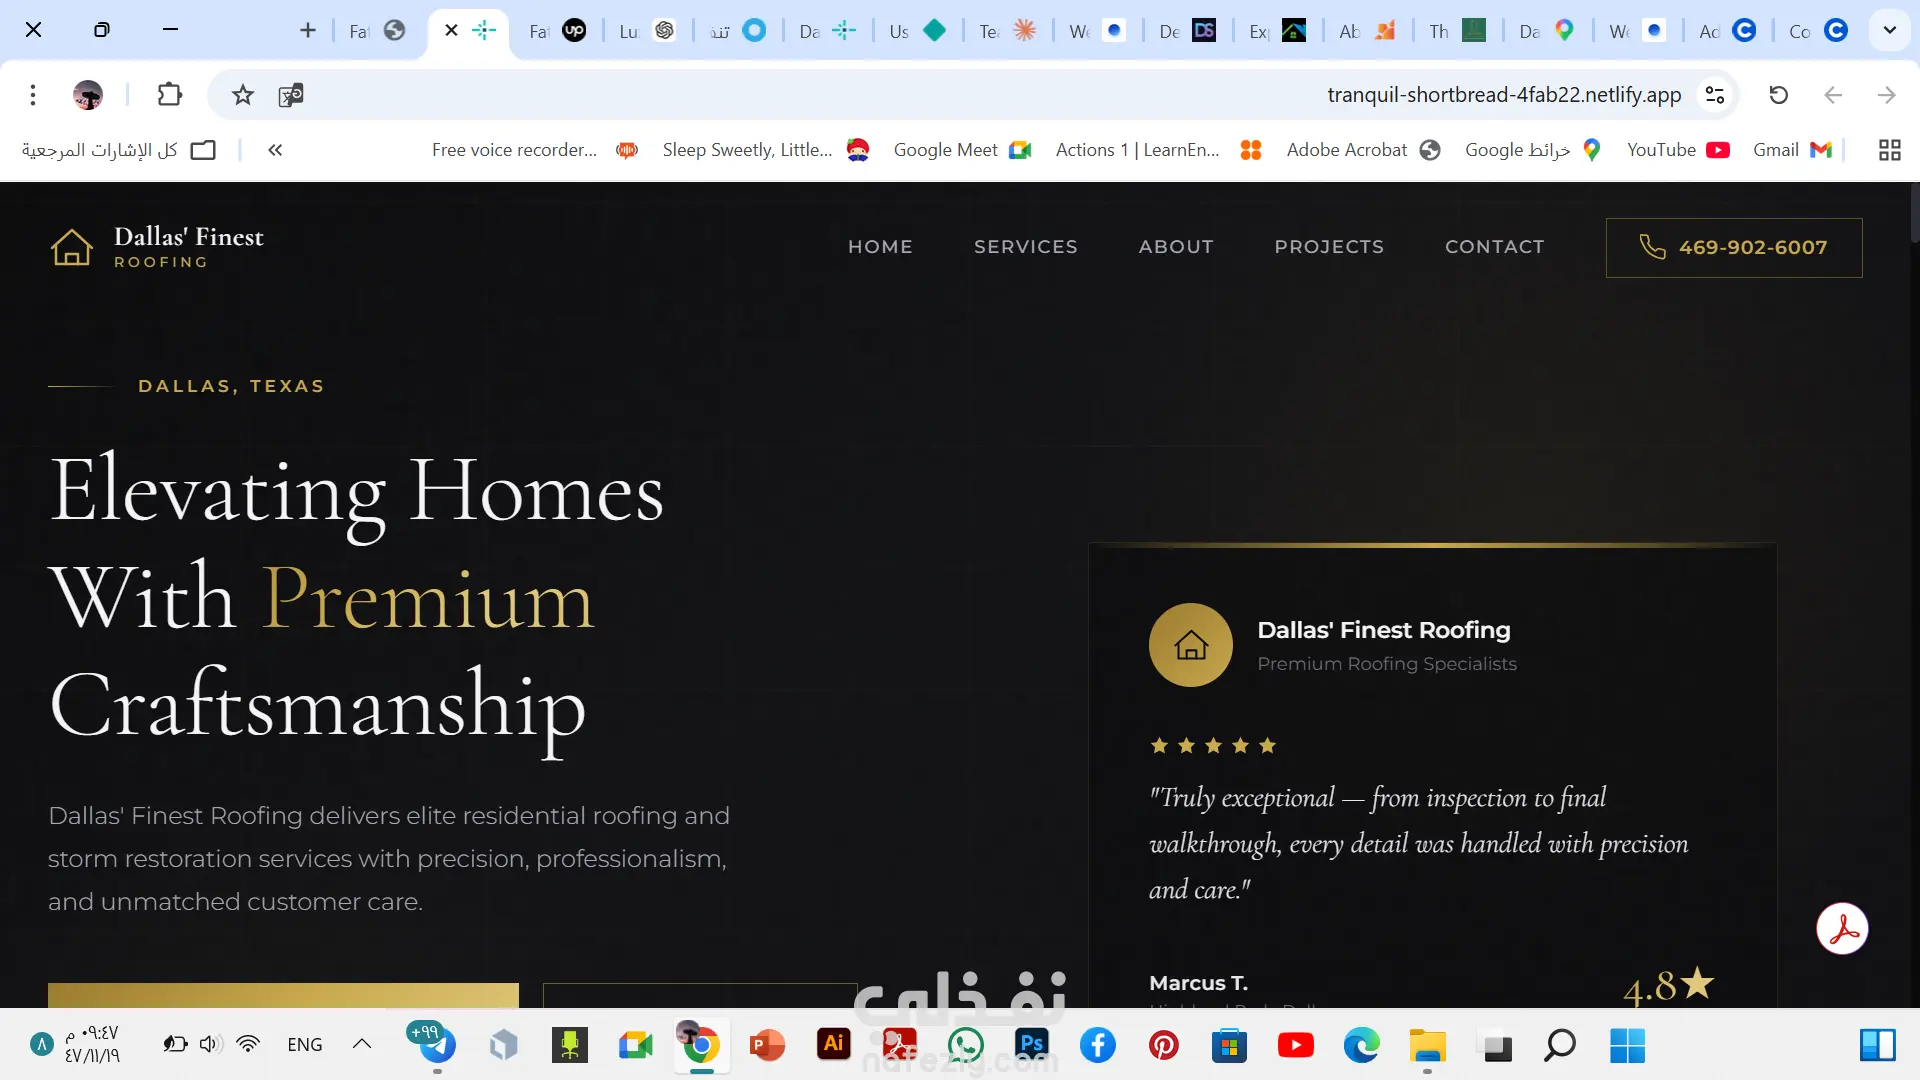Viewport: 1920px width, 1080px height.
Task: Open the Extensions puzzle icon
Action: pyautogui.click(x=170, y=95)
